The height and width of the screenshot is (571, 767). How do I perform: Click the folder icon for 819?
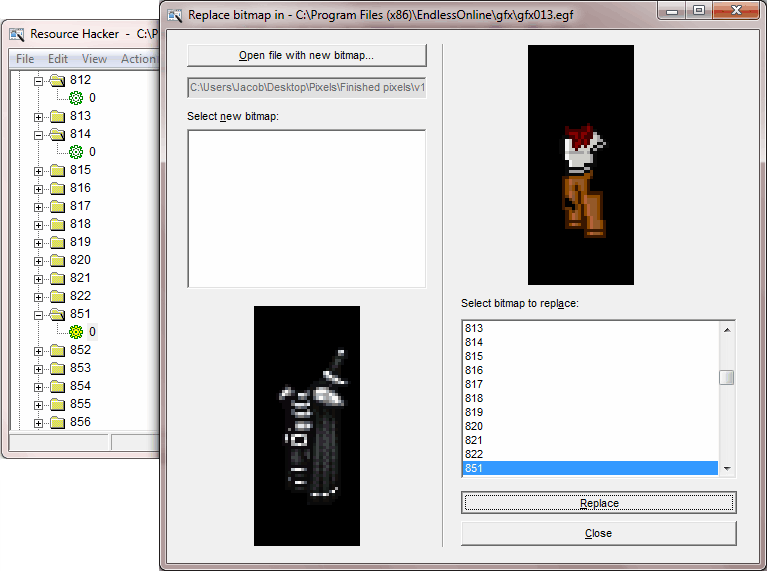(x=57, y=242)
